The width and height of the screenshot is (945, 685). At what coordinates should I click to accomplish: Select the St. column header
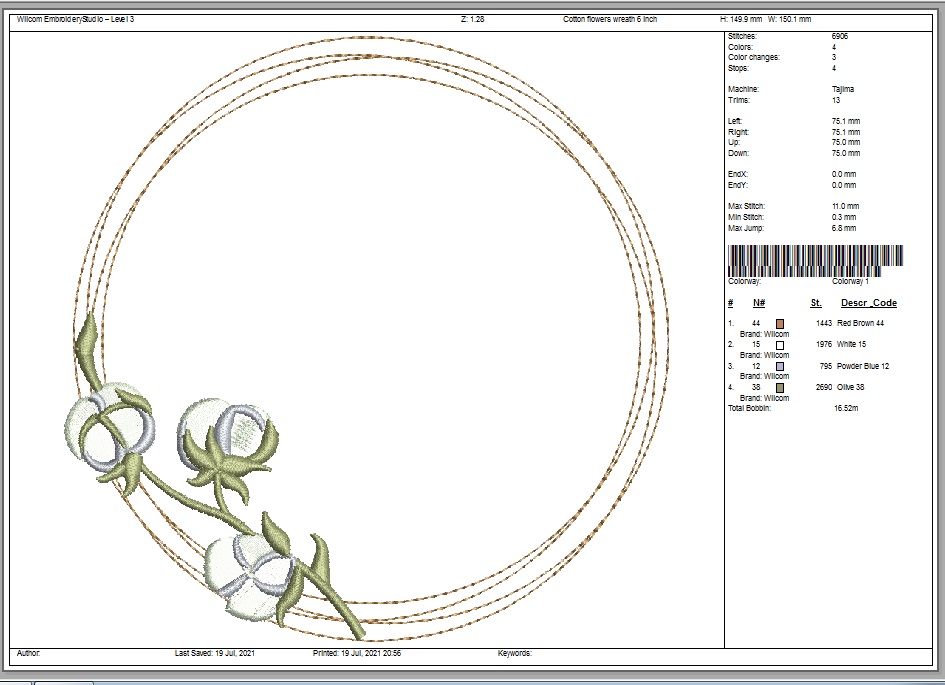pos(816,303)
